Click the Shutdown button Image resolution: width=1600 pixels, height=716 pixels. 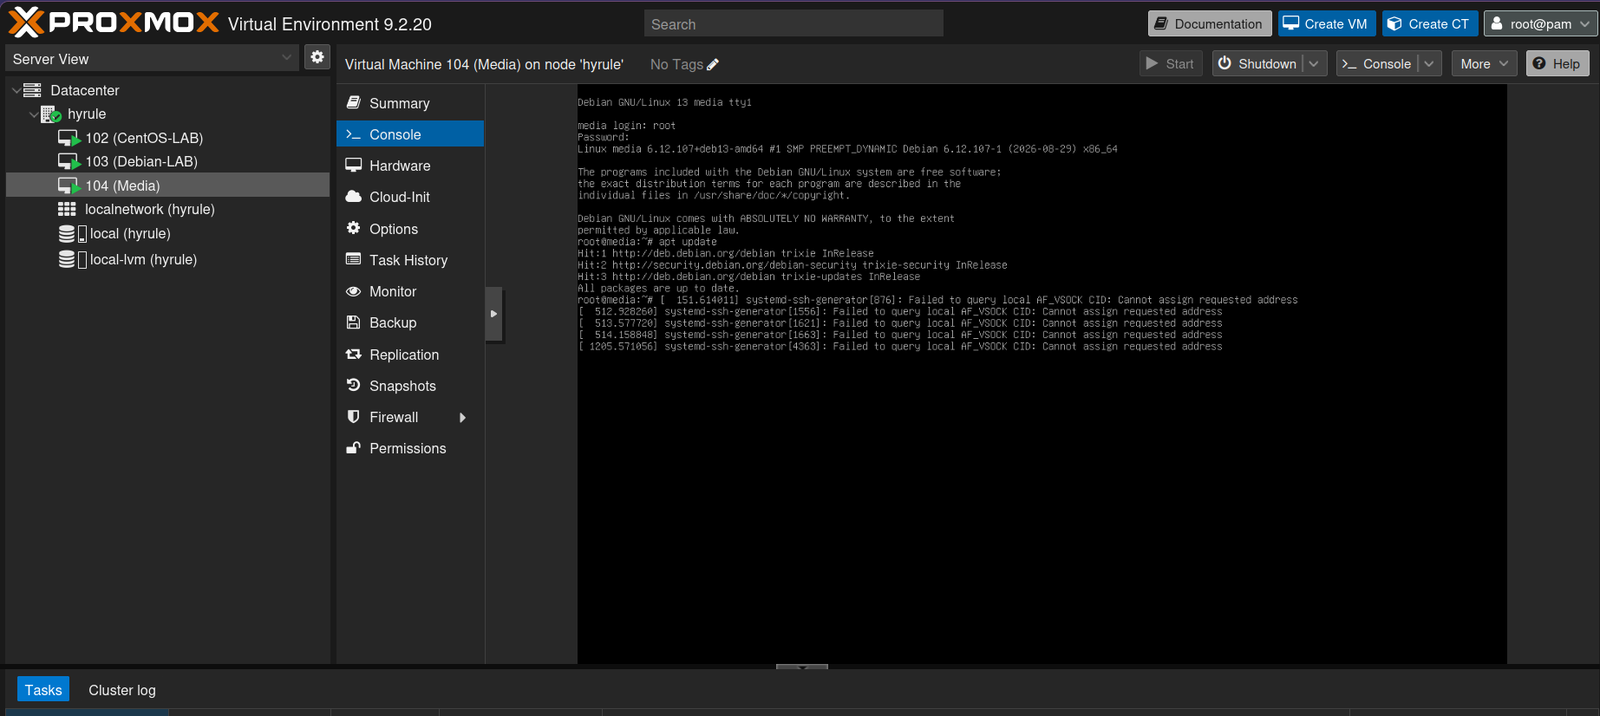click(1258, 64)
